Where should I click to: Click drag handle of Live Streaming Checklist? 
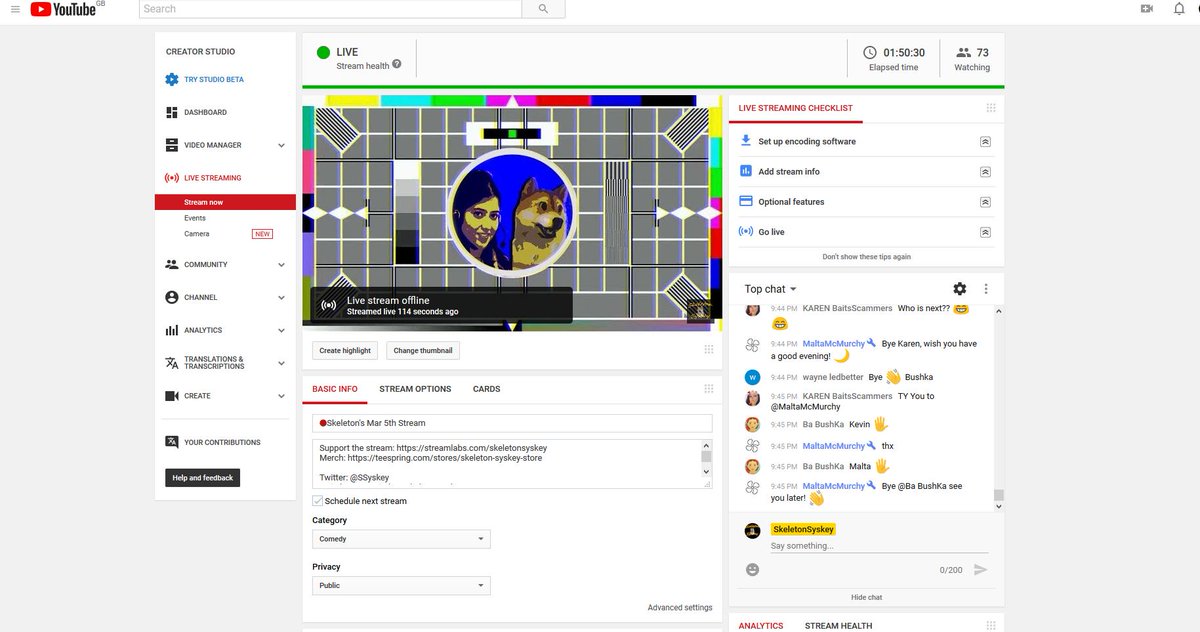[x=991, y=108]
